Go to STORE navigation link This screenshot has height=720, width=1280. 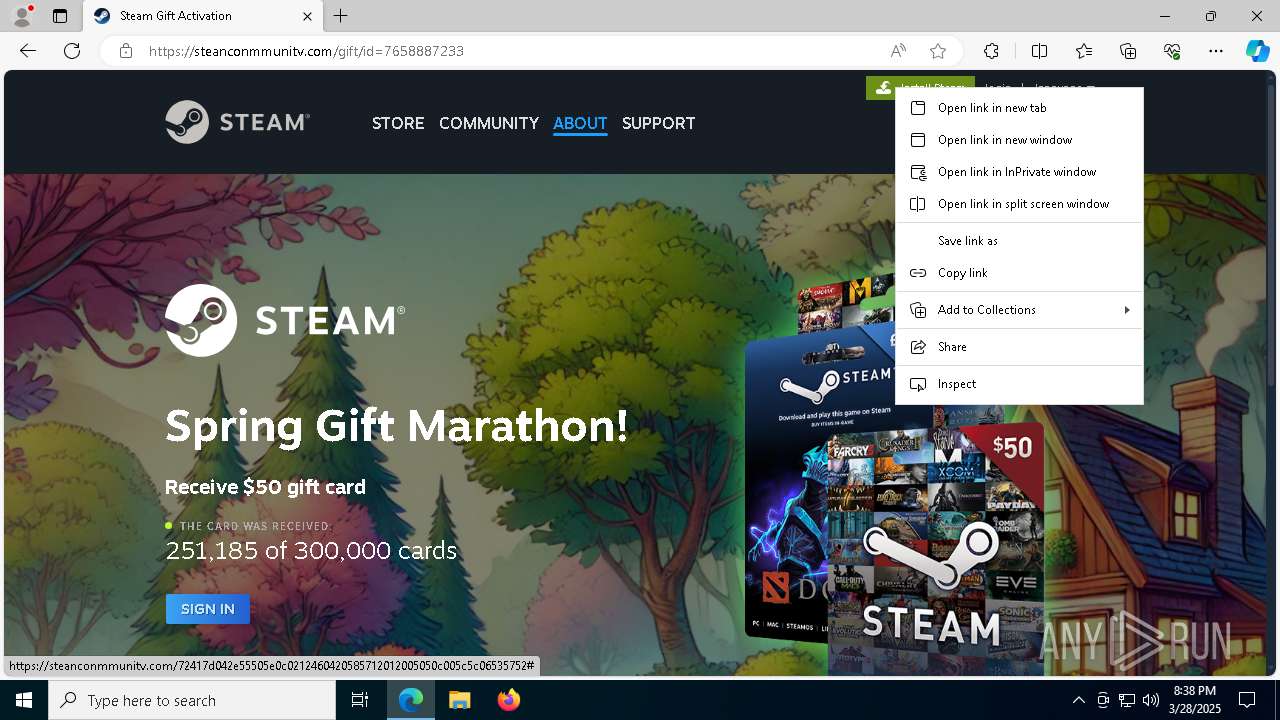[398, 123]
